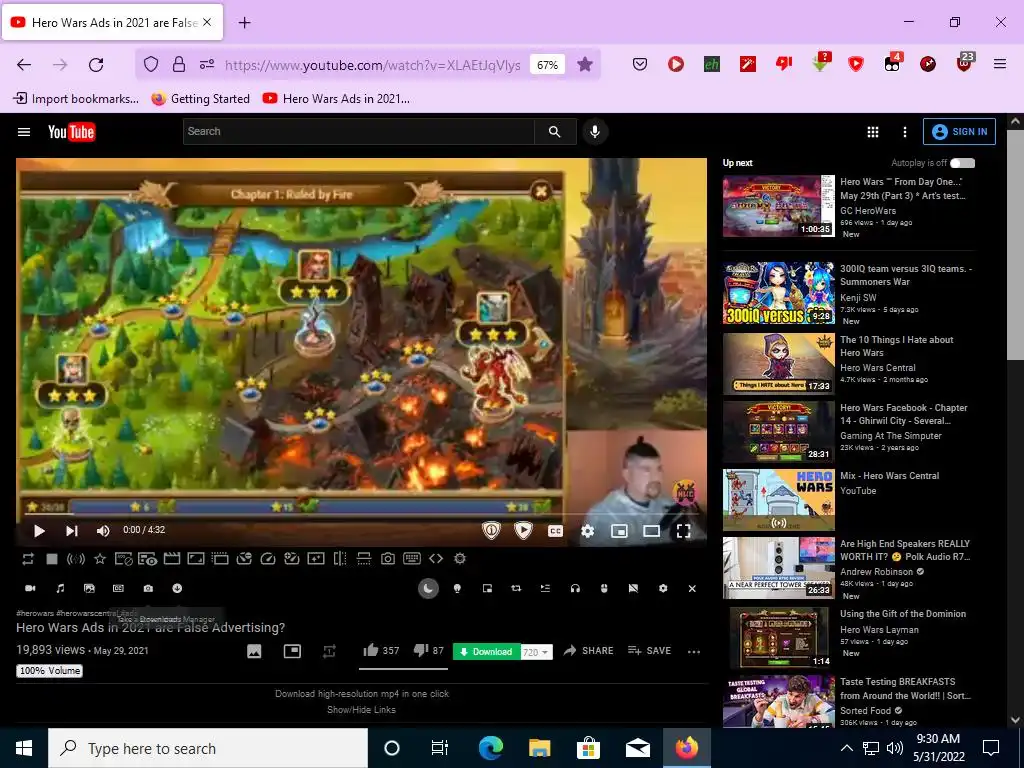Click the code brackets embed icon

436,559
